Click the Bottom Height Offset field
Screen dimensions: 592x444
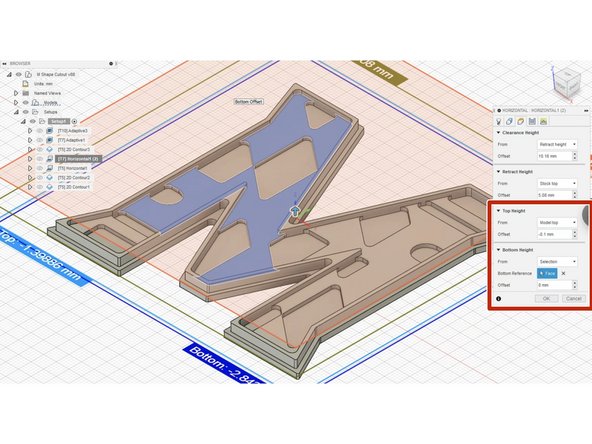[x=555, y=285]
